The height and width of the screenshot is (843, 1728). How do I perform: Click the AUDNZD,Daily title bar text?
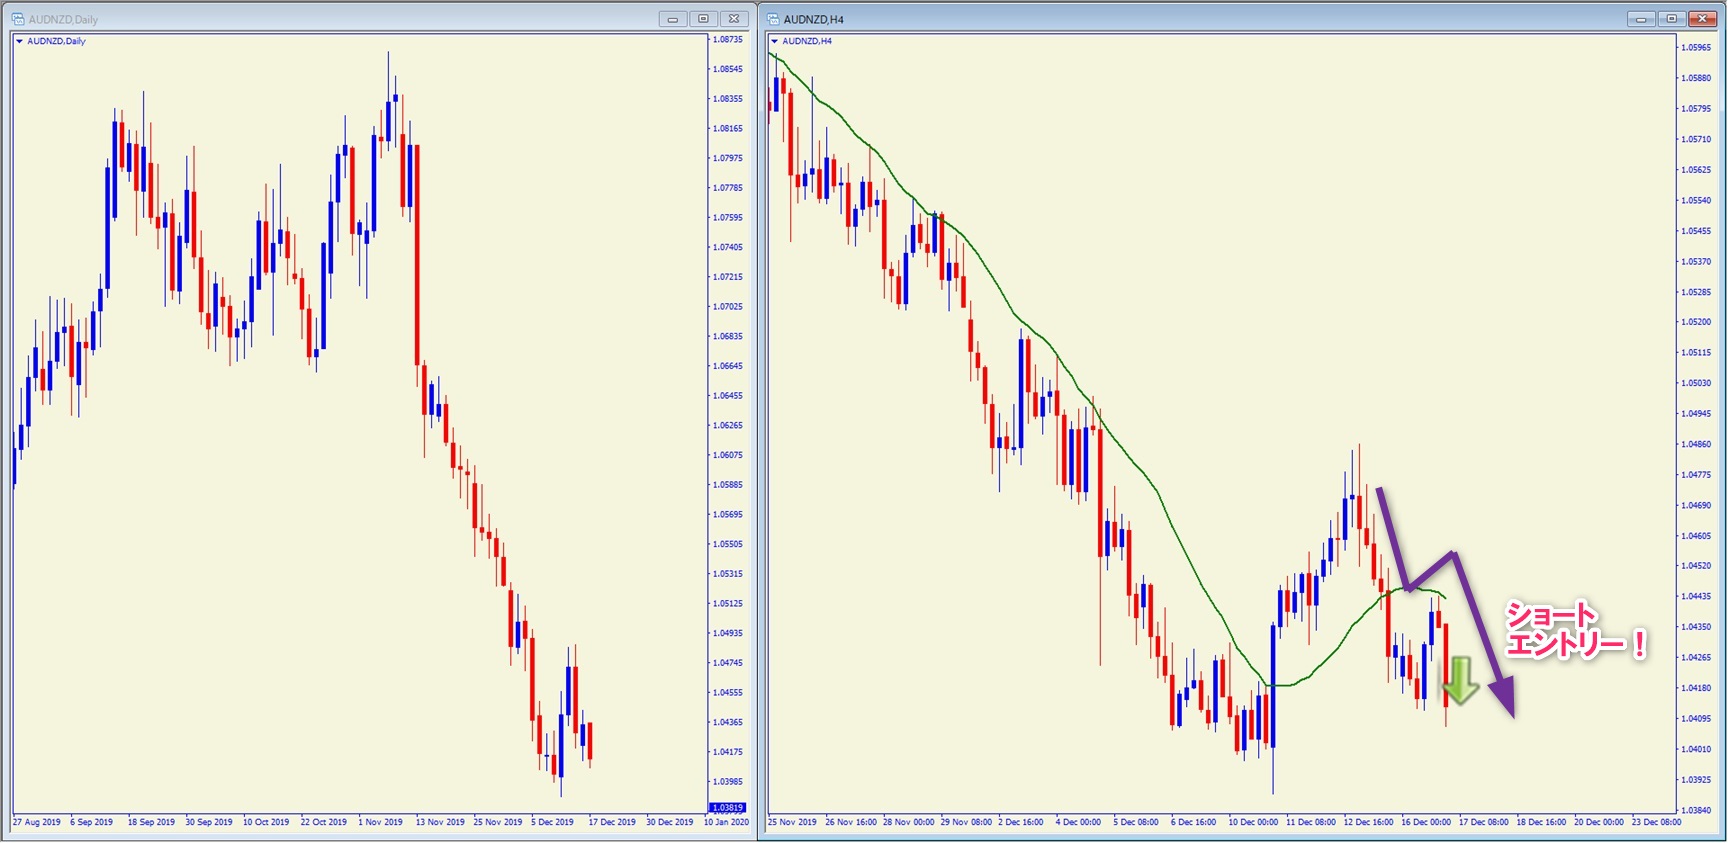click(x=63, y=19)
